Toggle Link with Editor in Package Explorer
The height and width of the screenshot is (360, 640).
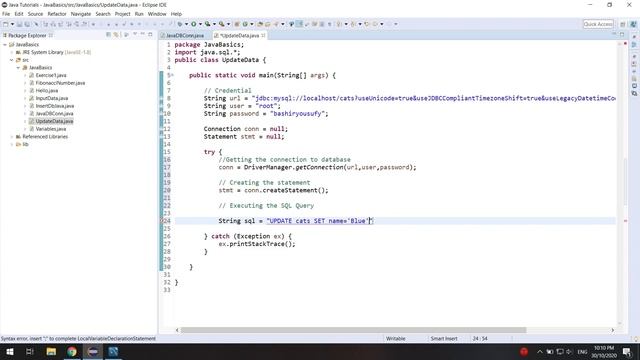pos(116,35)
